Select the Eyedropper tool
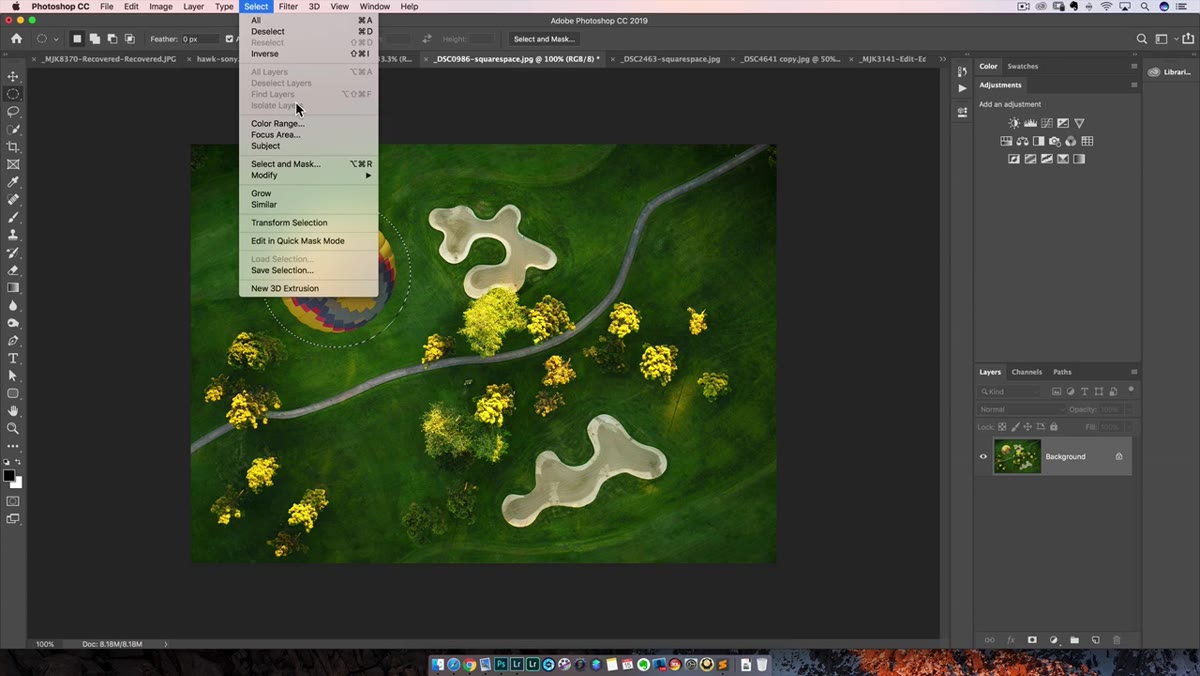 point(13,182)
